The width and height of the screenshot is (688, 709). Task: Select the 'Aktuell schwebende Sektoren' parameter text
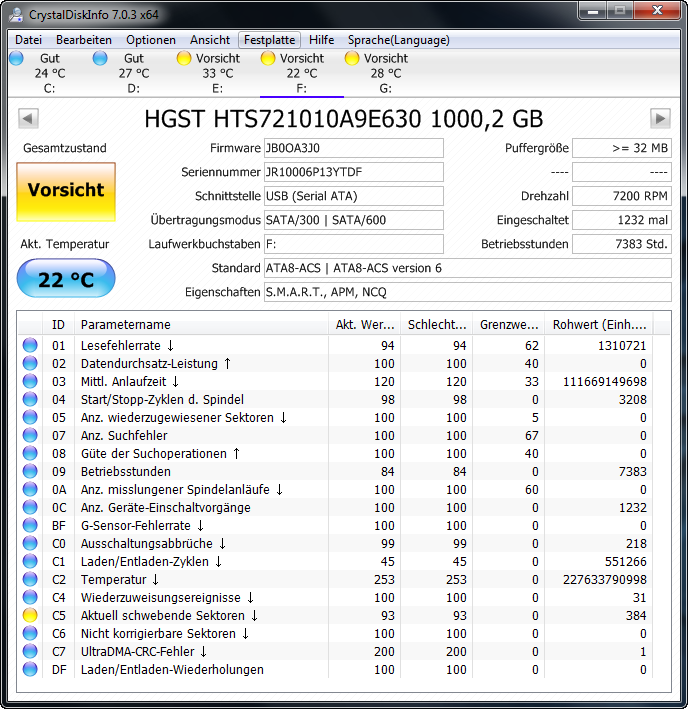point(163,615)
